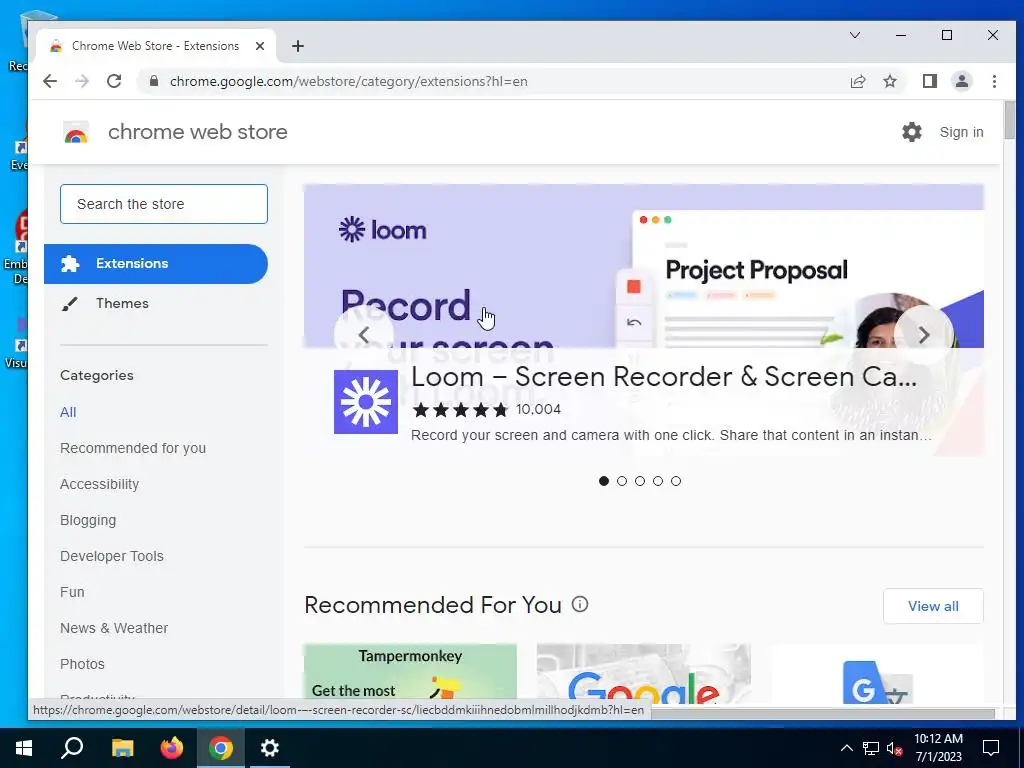Click the chrome web store title text
The image size is (1024, 768).
click(x=198, y=132)
